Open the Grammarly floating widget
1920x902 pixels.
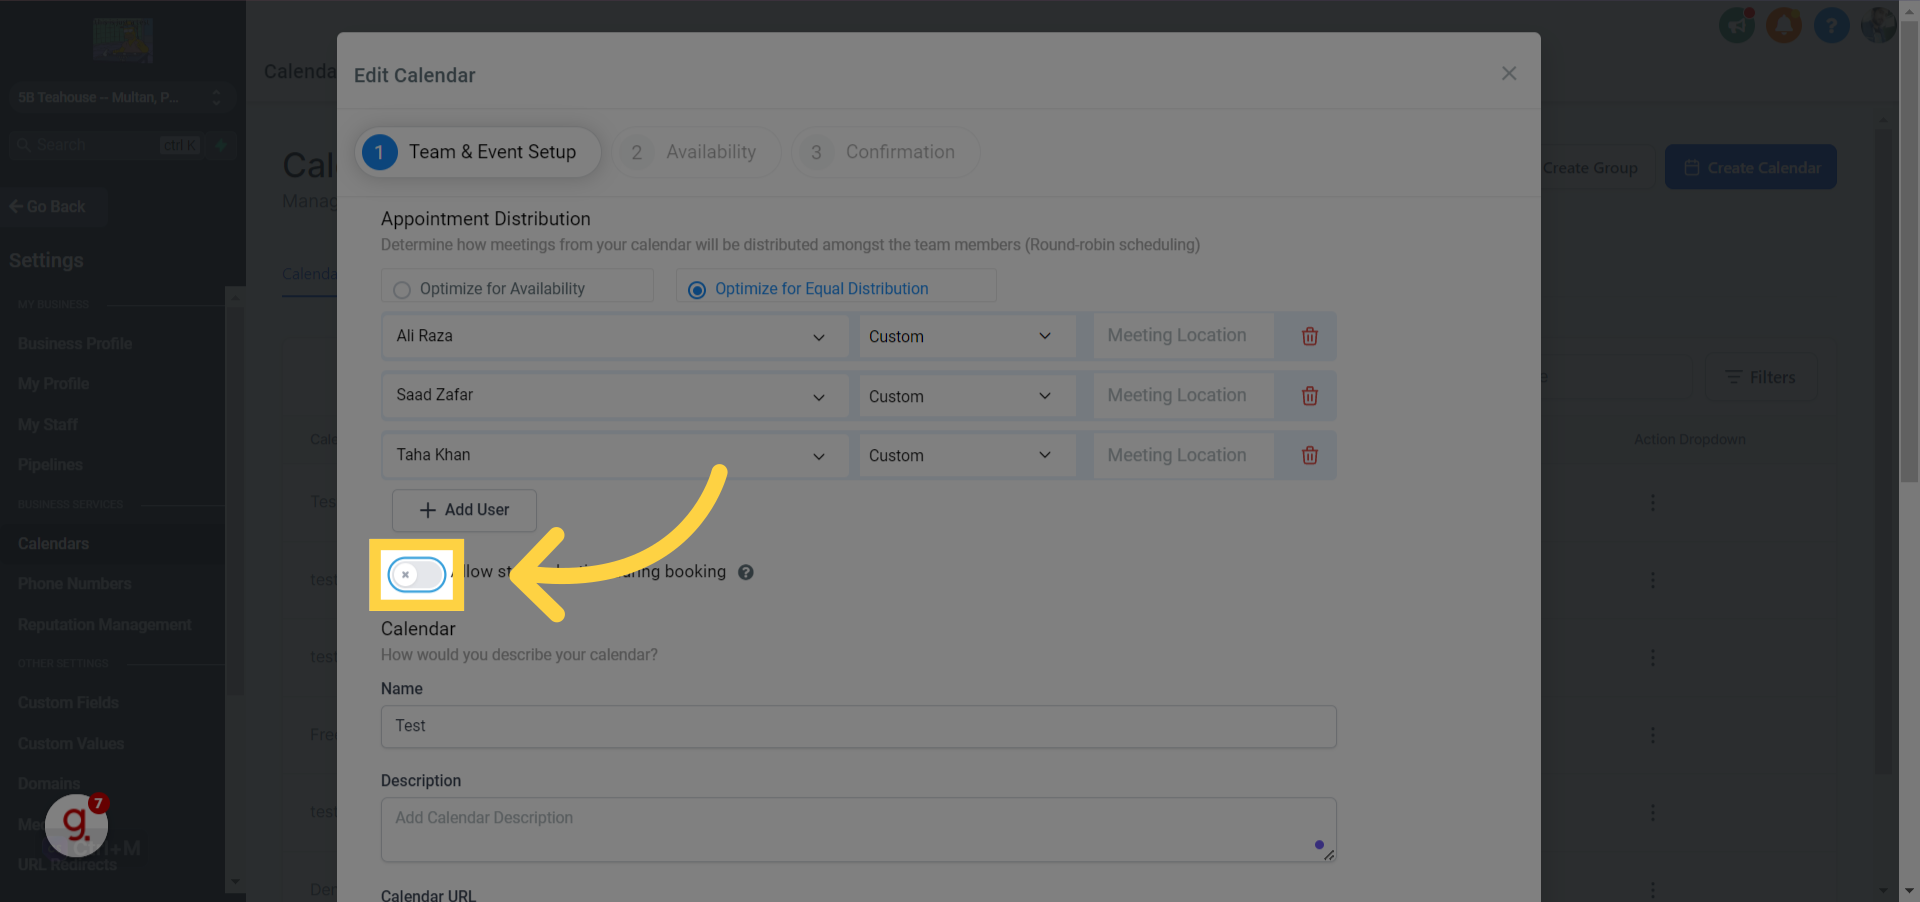tap(77, 824)
